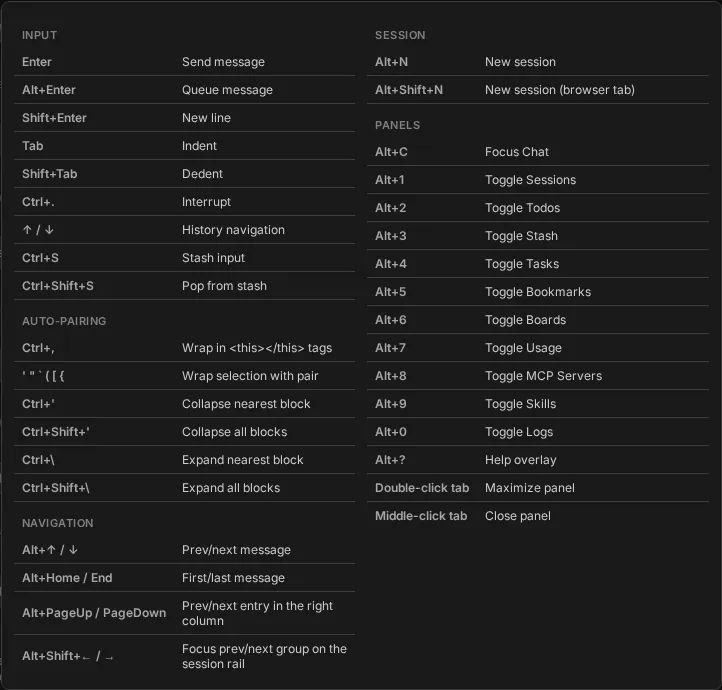Click the 'Indent' description text
The height and width of the screenshot is (690, 722).
tap(199, 146)
